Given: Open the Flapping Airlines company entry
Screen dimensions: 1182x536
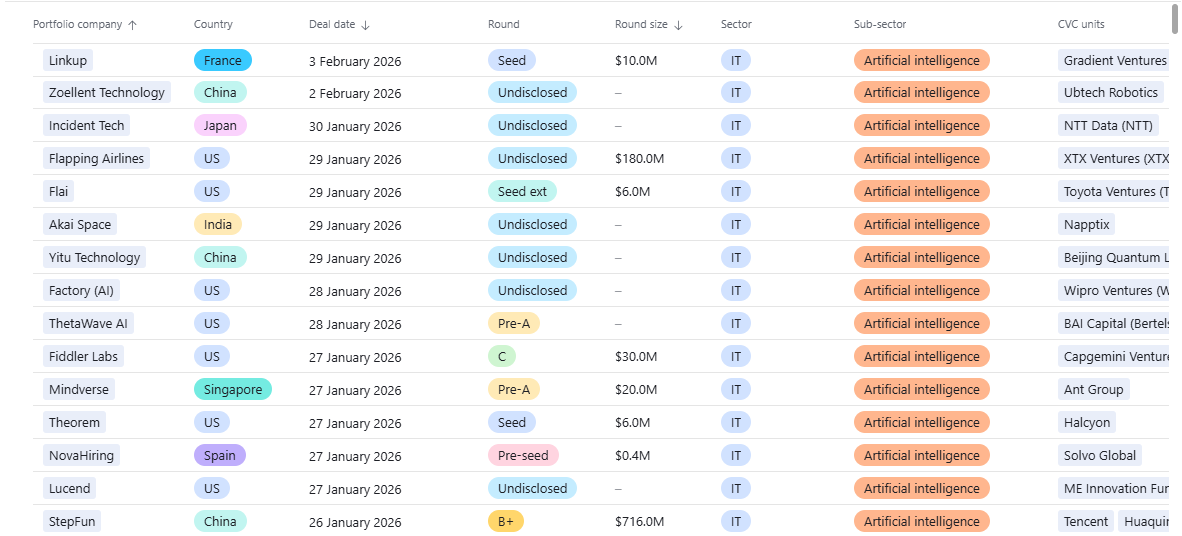Looking at the screenshot, I should pos(97,159).
